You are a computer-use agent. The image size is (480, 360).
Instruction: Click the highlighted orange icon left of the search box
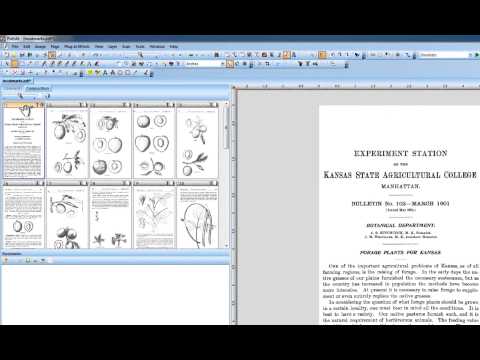(323, 54)
